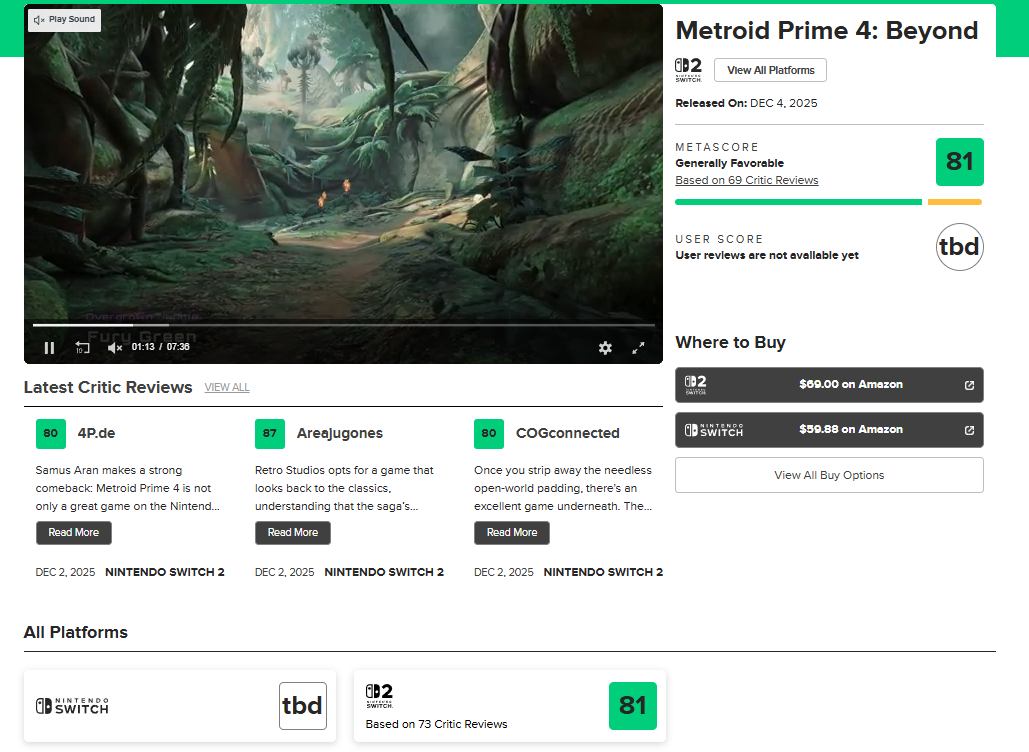Viewport: 1029px width, 752px height.
Task: Unmute video with the speaker icon
Action: pos(115,348)
